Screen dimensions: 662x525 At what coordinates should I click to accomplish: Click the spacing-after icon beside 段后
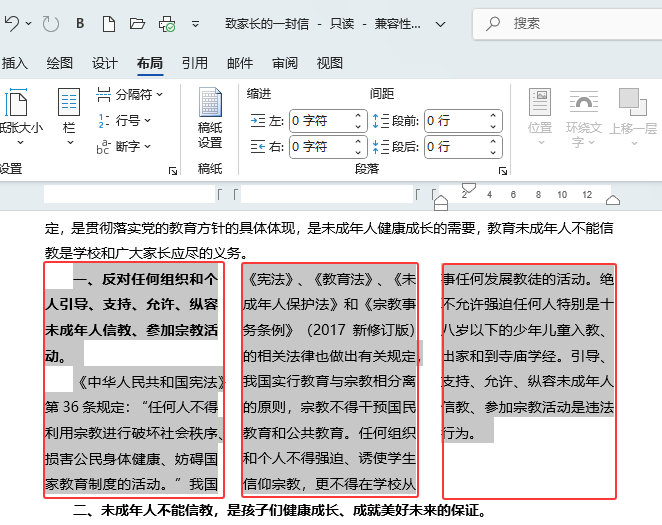[x=380, y=146]
